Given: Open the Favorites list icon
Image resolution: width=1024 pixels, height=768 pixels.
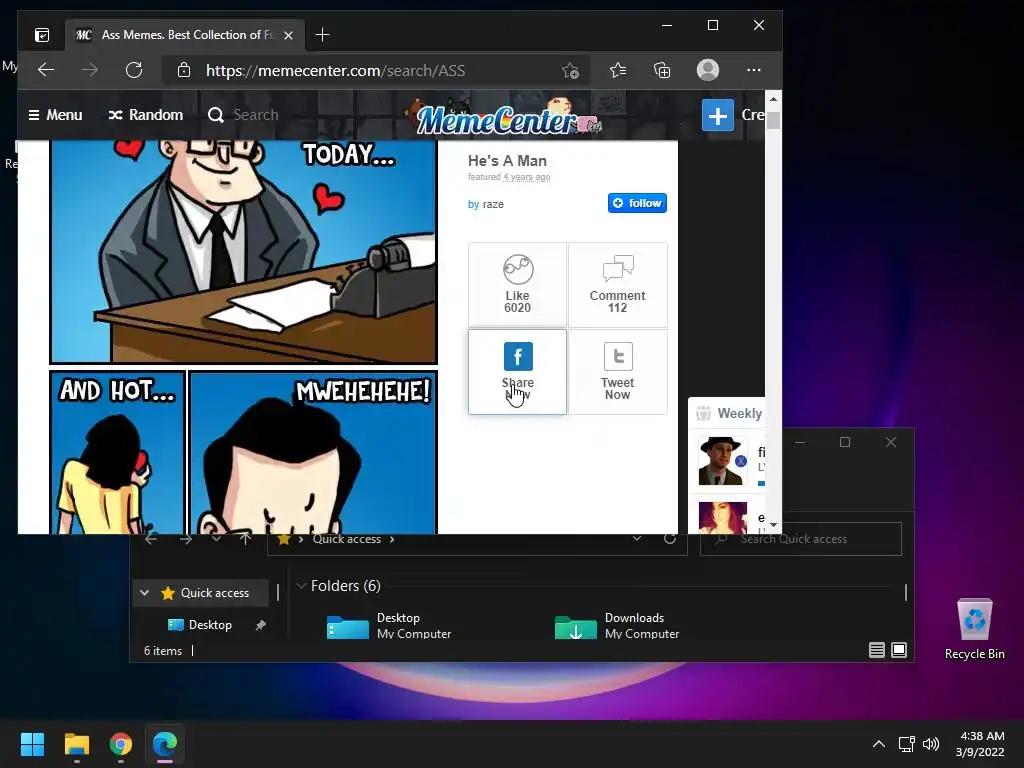Looking at the screenshot, I should coord(618,70).
